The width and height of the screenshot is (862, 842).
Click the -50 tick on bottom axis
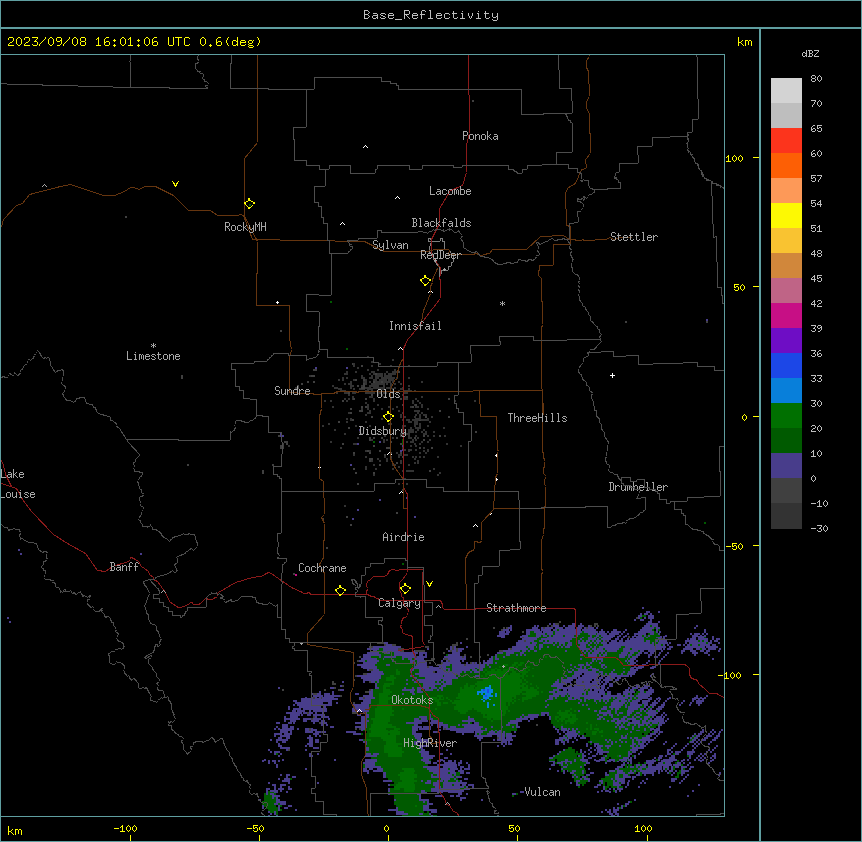(255, 828)
